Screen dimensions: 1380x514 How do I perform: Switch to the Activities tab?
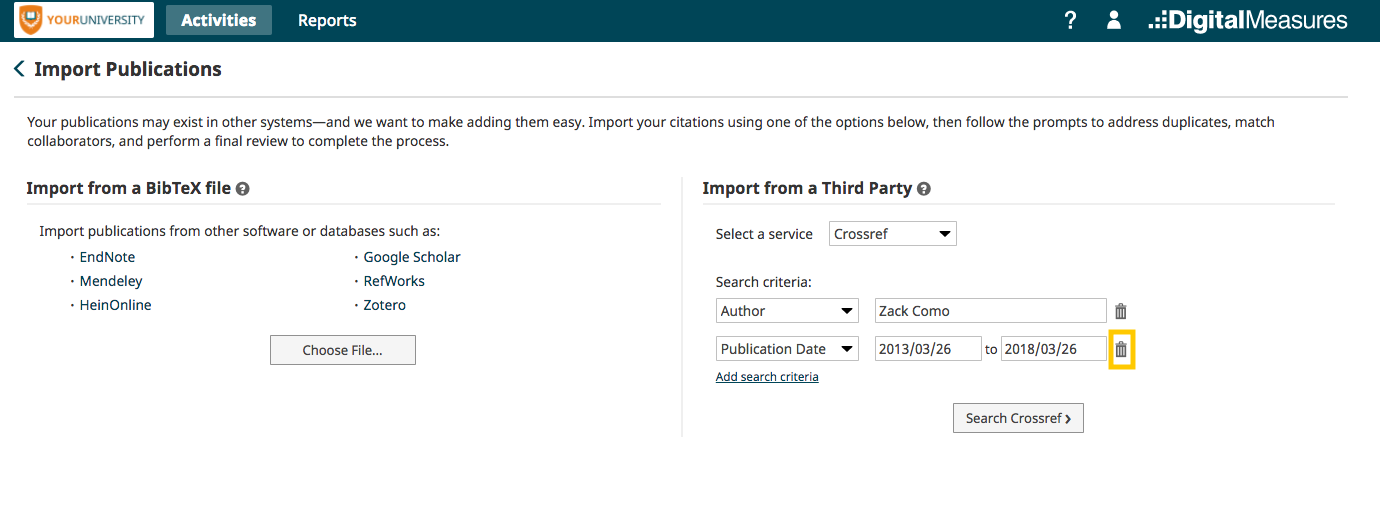point(219,20)
